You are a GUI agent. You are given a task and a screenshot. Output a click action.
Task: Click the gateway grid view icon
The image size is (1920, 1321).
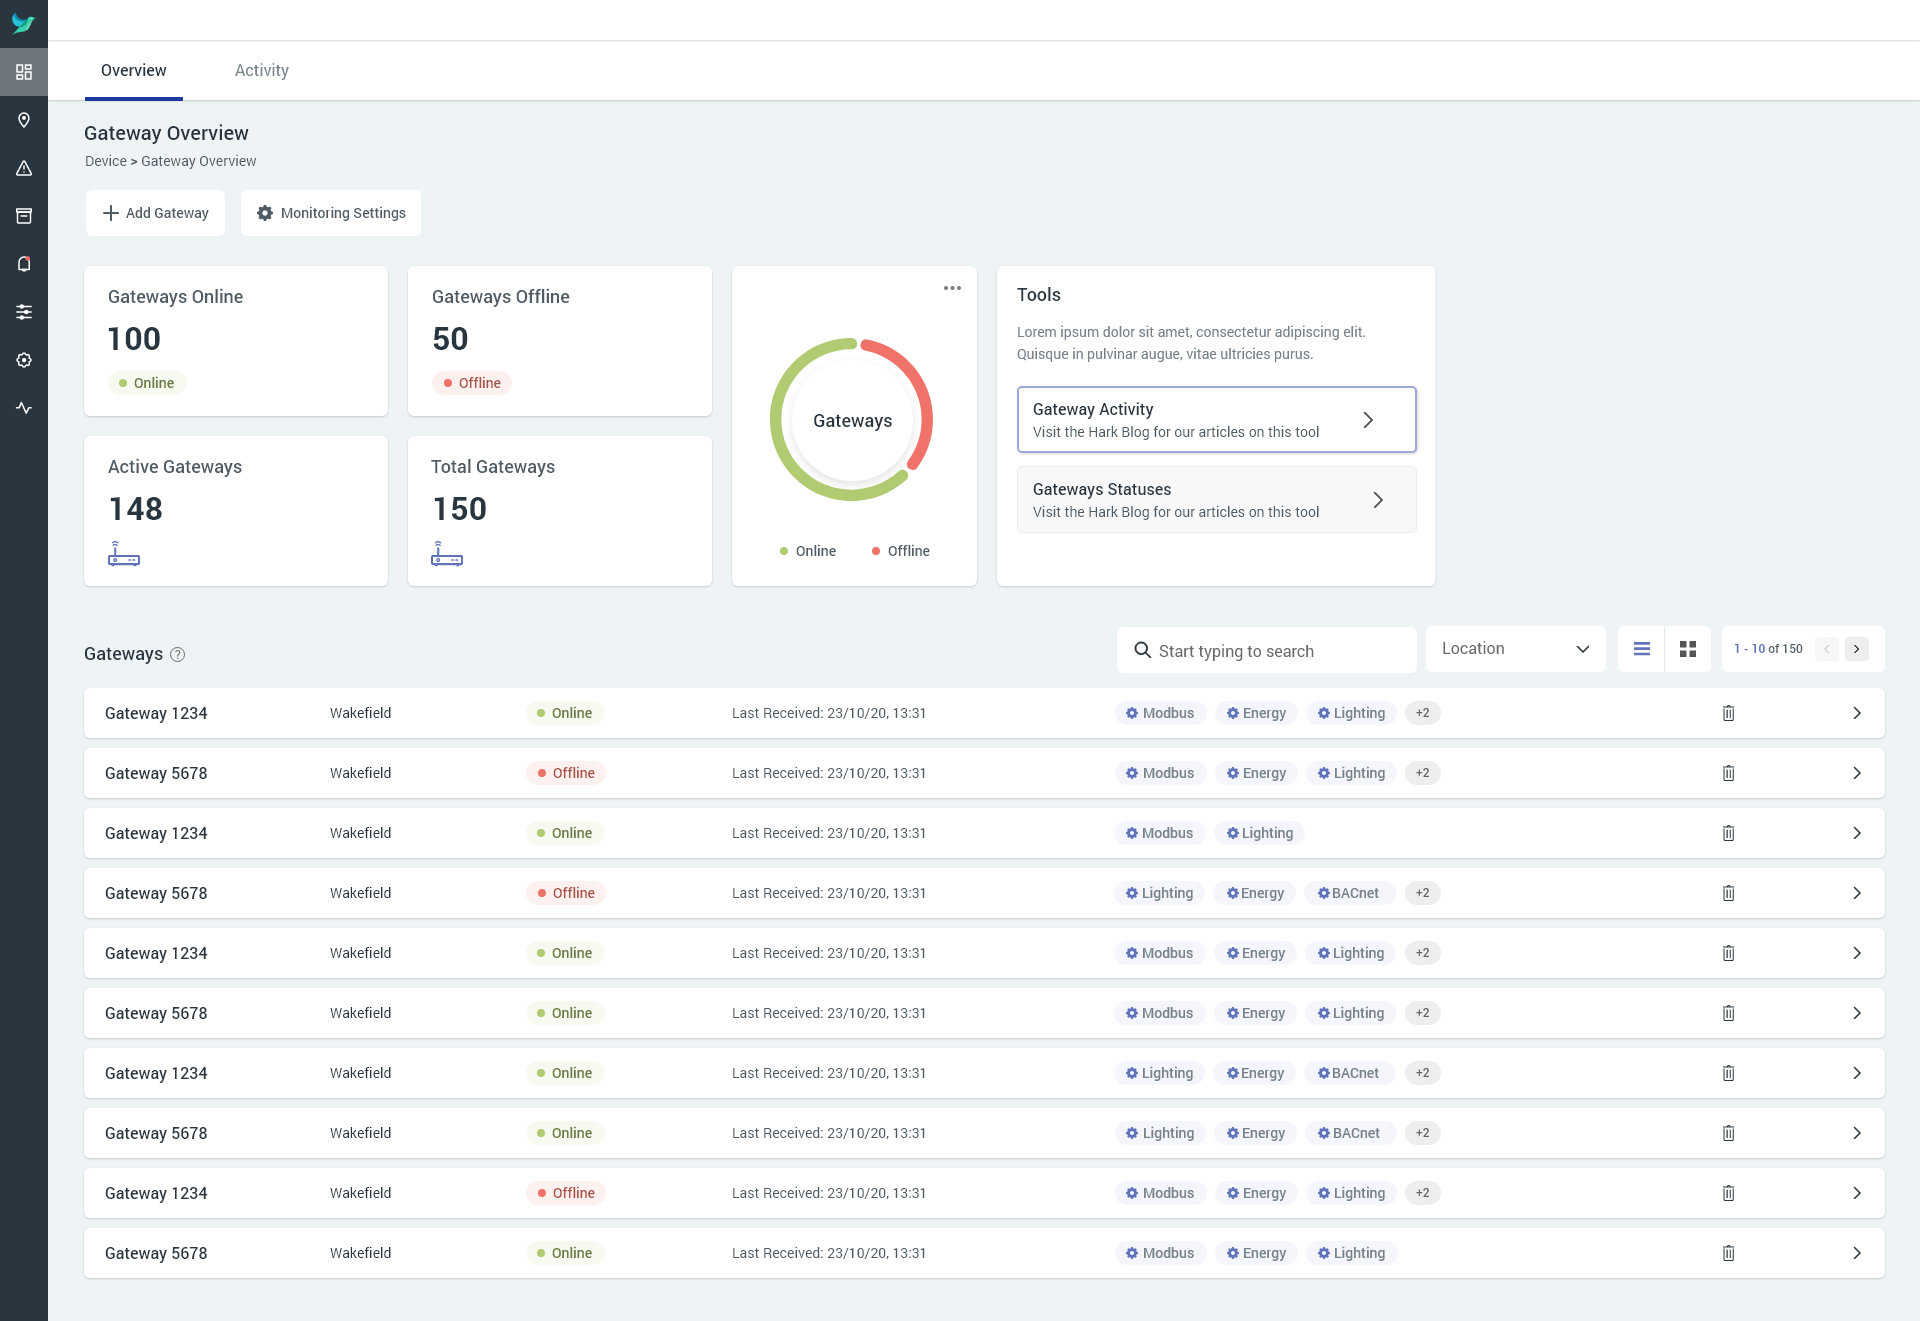1687,650
